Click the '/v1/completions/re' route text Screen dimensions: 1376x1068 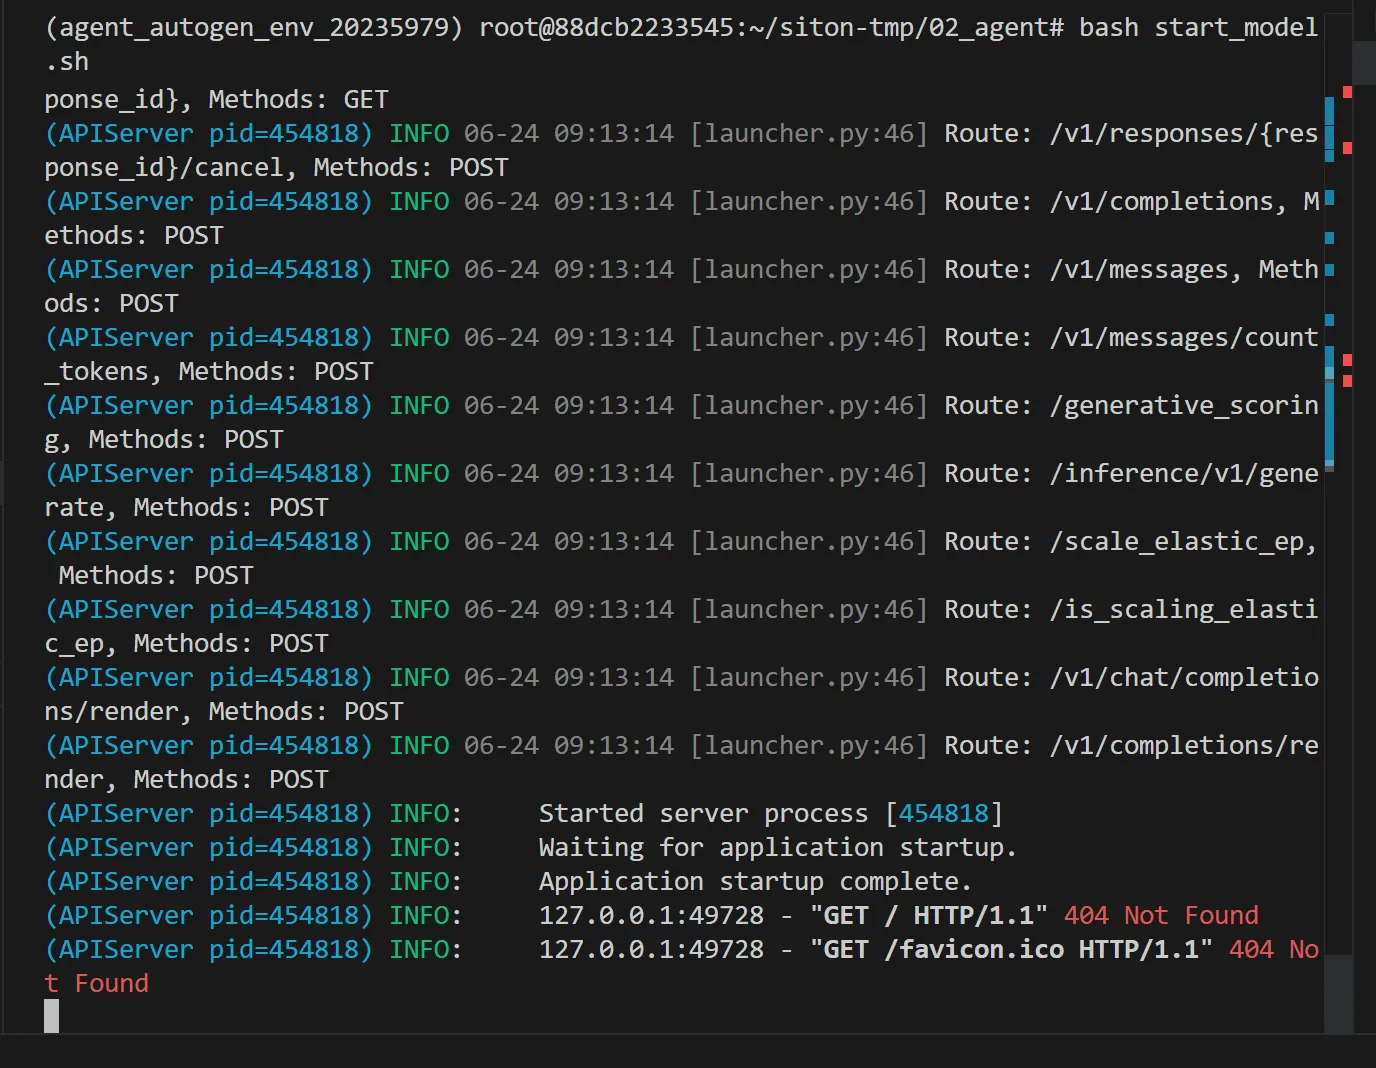1183,745
